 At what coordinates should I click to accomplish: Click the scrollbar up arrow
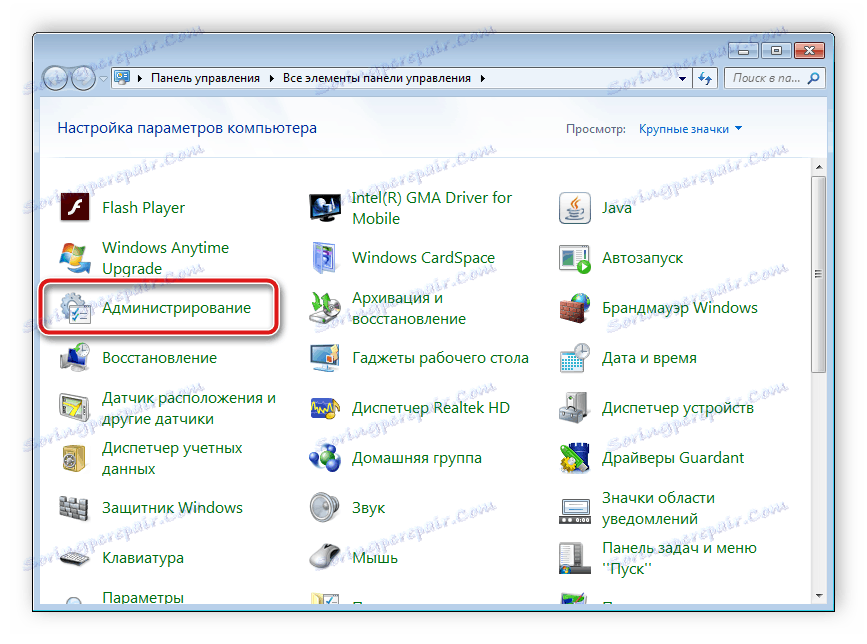click(x=818, y=167)
